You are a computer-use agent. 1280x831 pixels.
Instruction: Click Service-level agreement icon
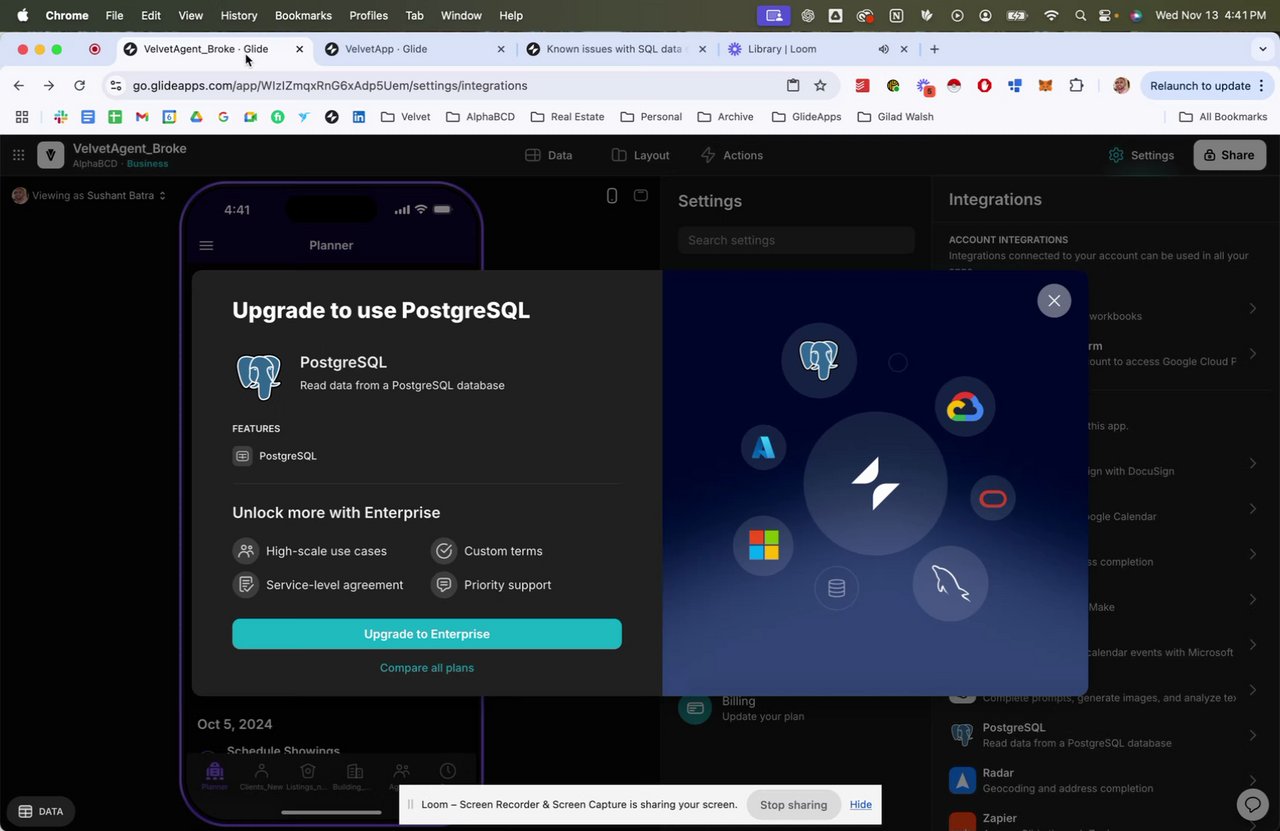[245, 585]
